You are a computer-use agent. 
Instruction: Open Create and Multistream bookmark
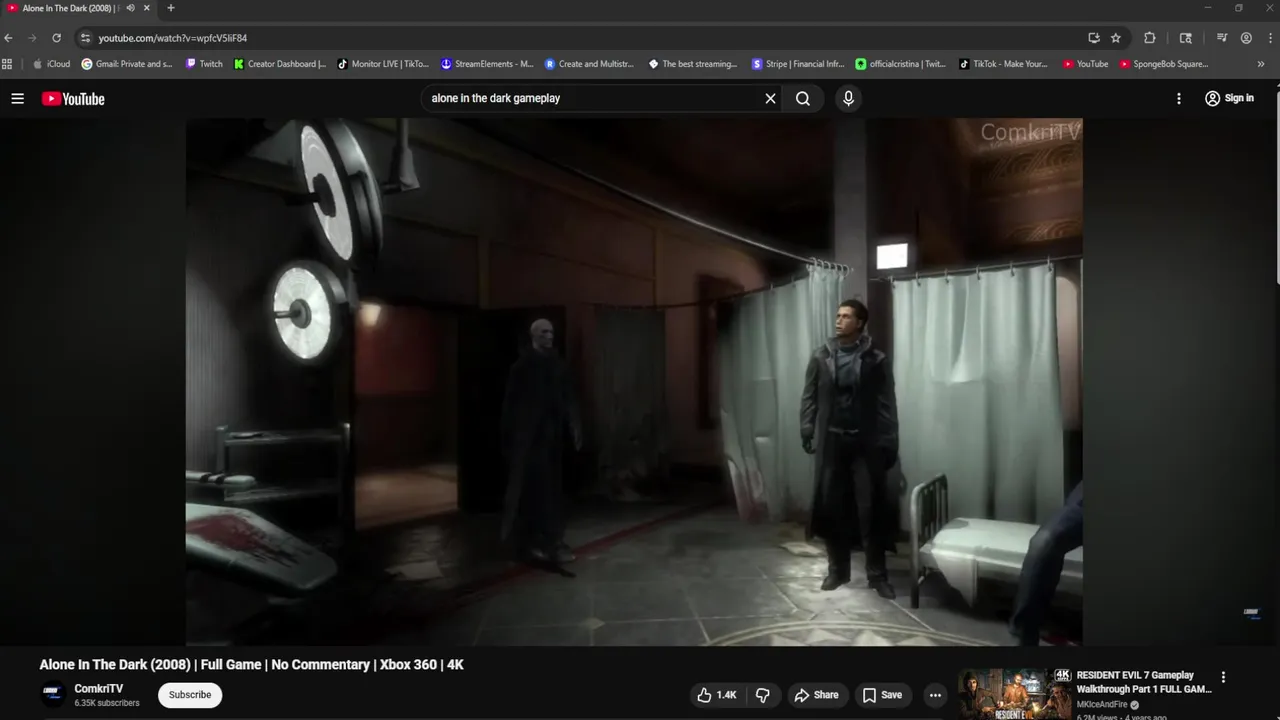590,64
